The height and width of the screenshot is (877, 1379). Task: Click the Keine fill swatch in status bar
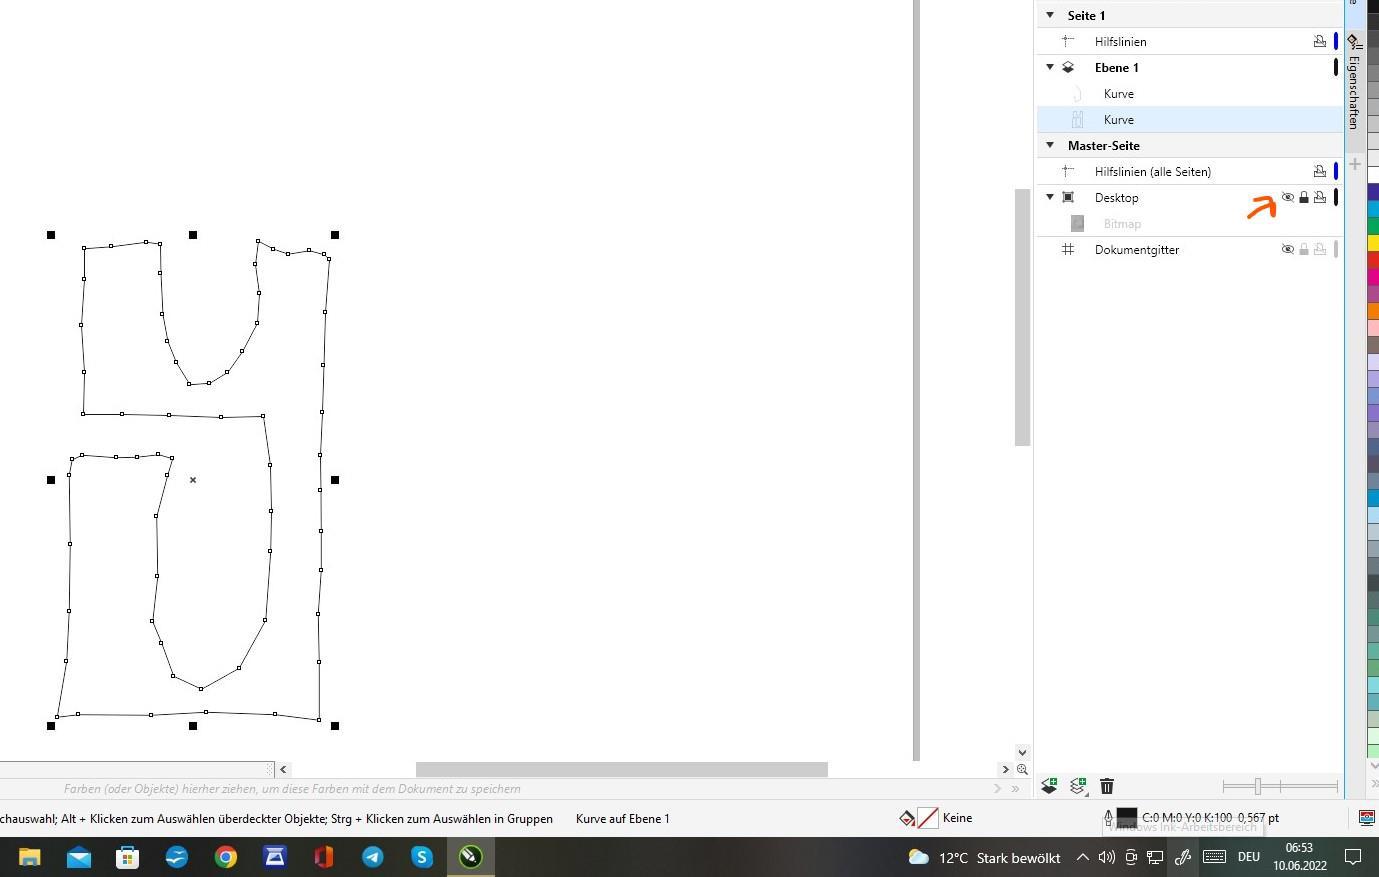[x=928, y=818]
